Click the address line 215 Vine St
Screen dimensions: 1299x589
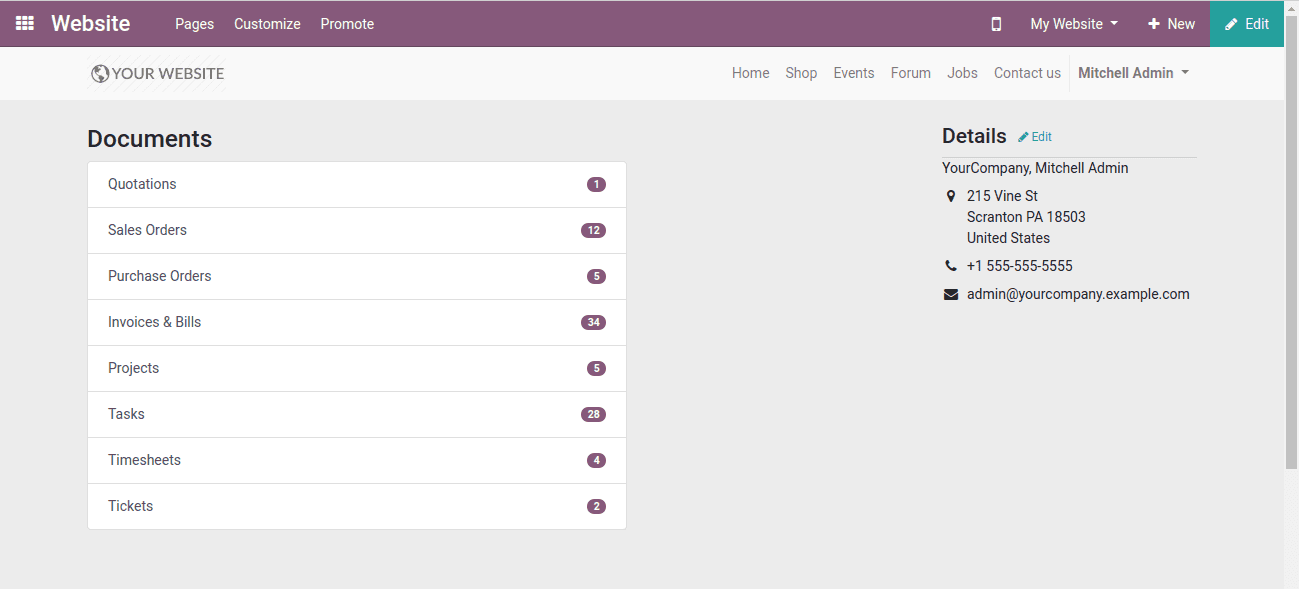(1002, 196)
